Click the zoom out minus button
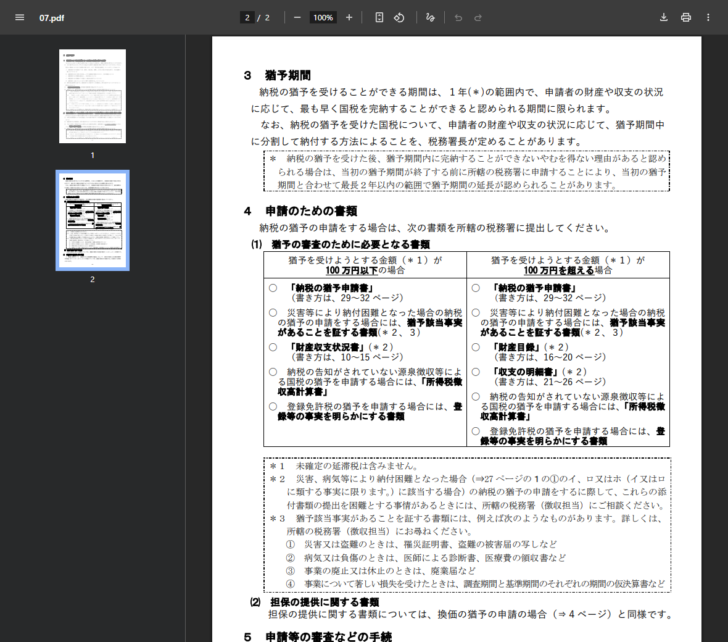Screen dimensions: 728x642 (297, 18)
